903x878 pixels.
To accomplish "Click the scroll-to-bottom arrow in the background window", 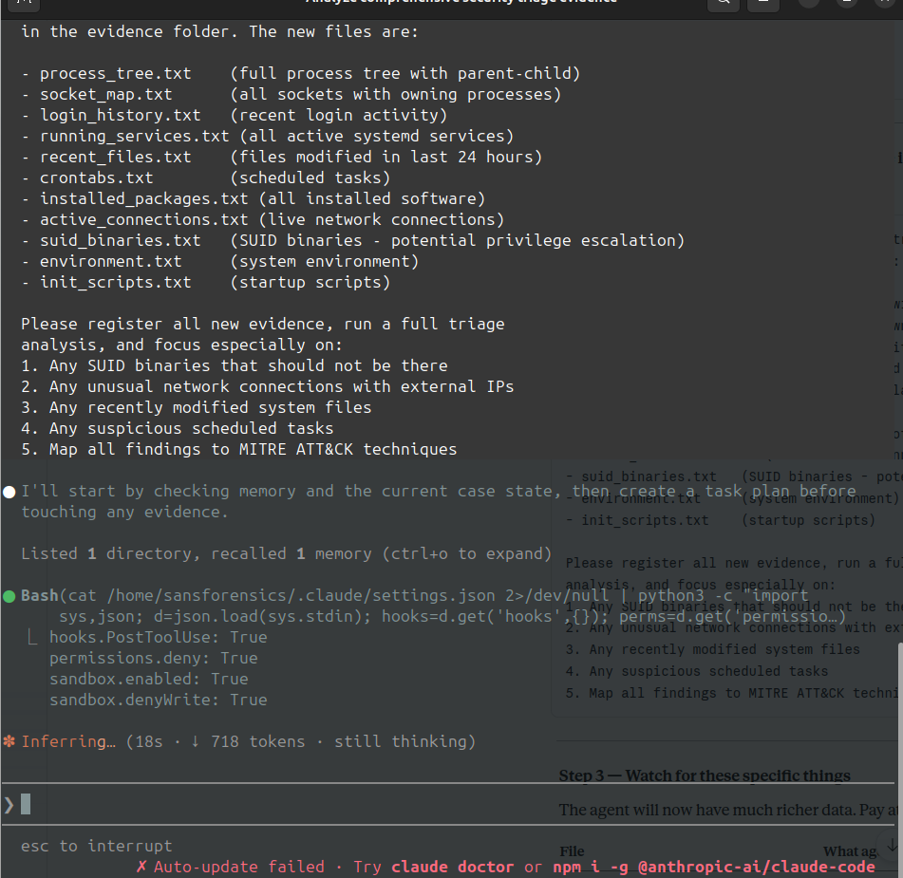I will [x=890, y=845].
